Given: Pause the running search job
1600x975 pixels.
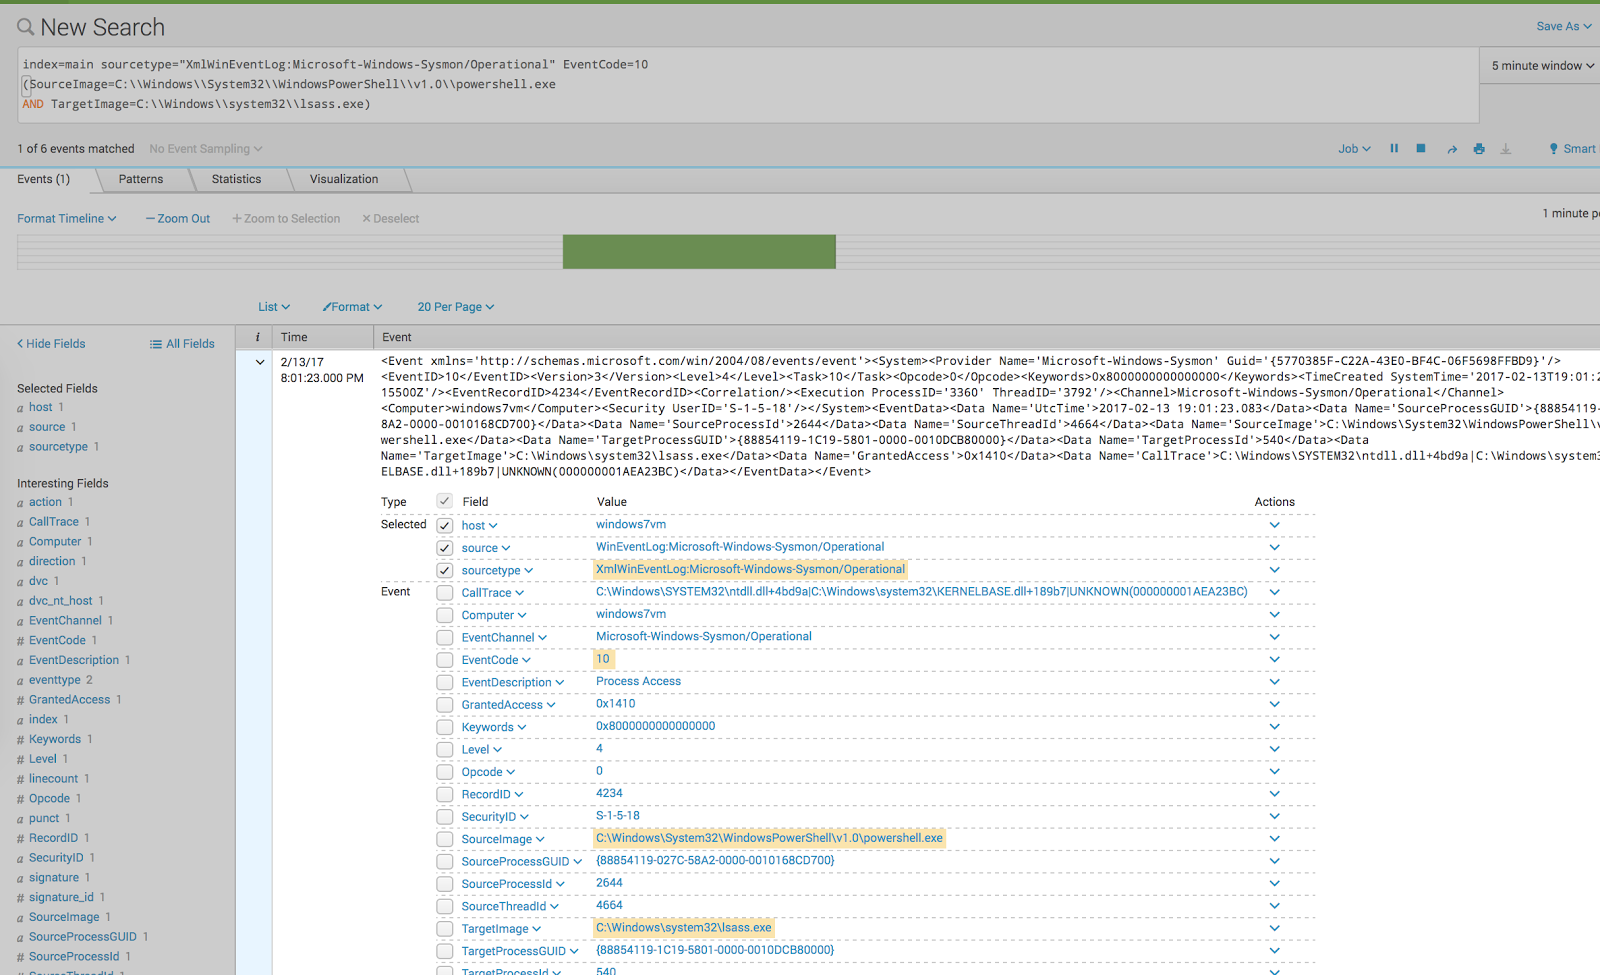Looking at the screenshot, I should coord(1394,148).
